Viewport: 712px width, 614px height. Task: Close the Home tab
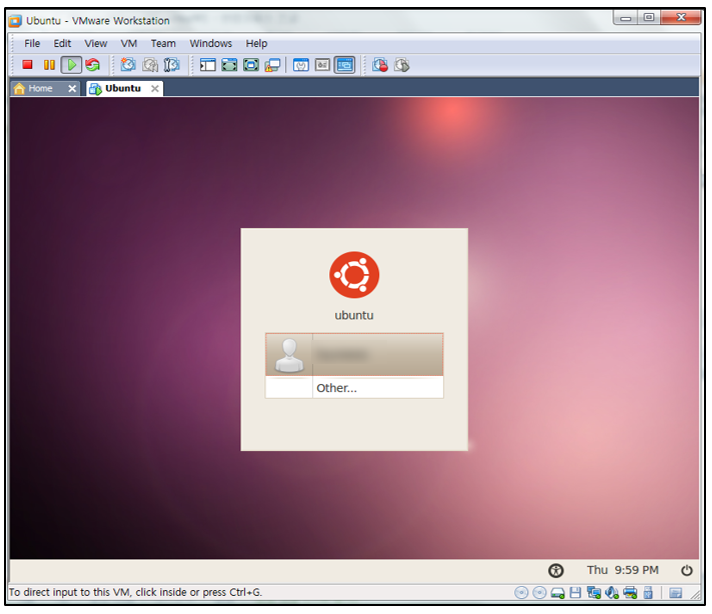(x=72, y=89)
